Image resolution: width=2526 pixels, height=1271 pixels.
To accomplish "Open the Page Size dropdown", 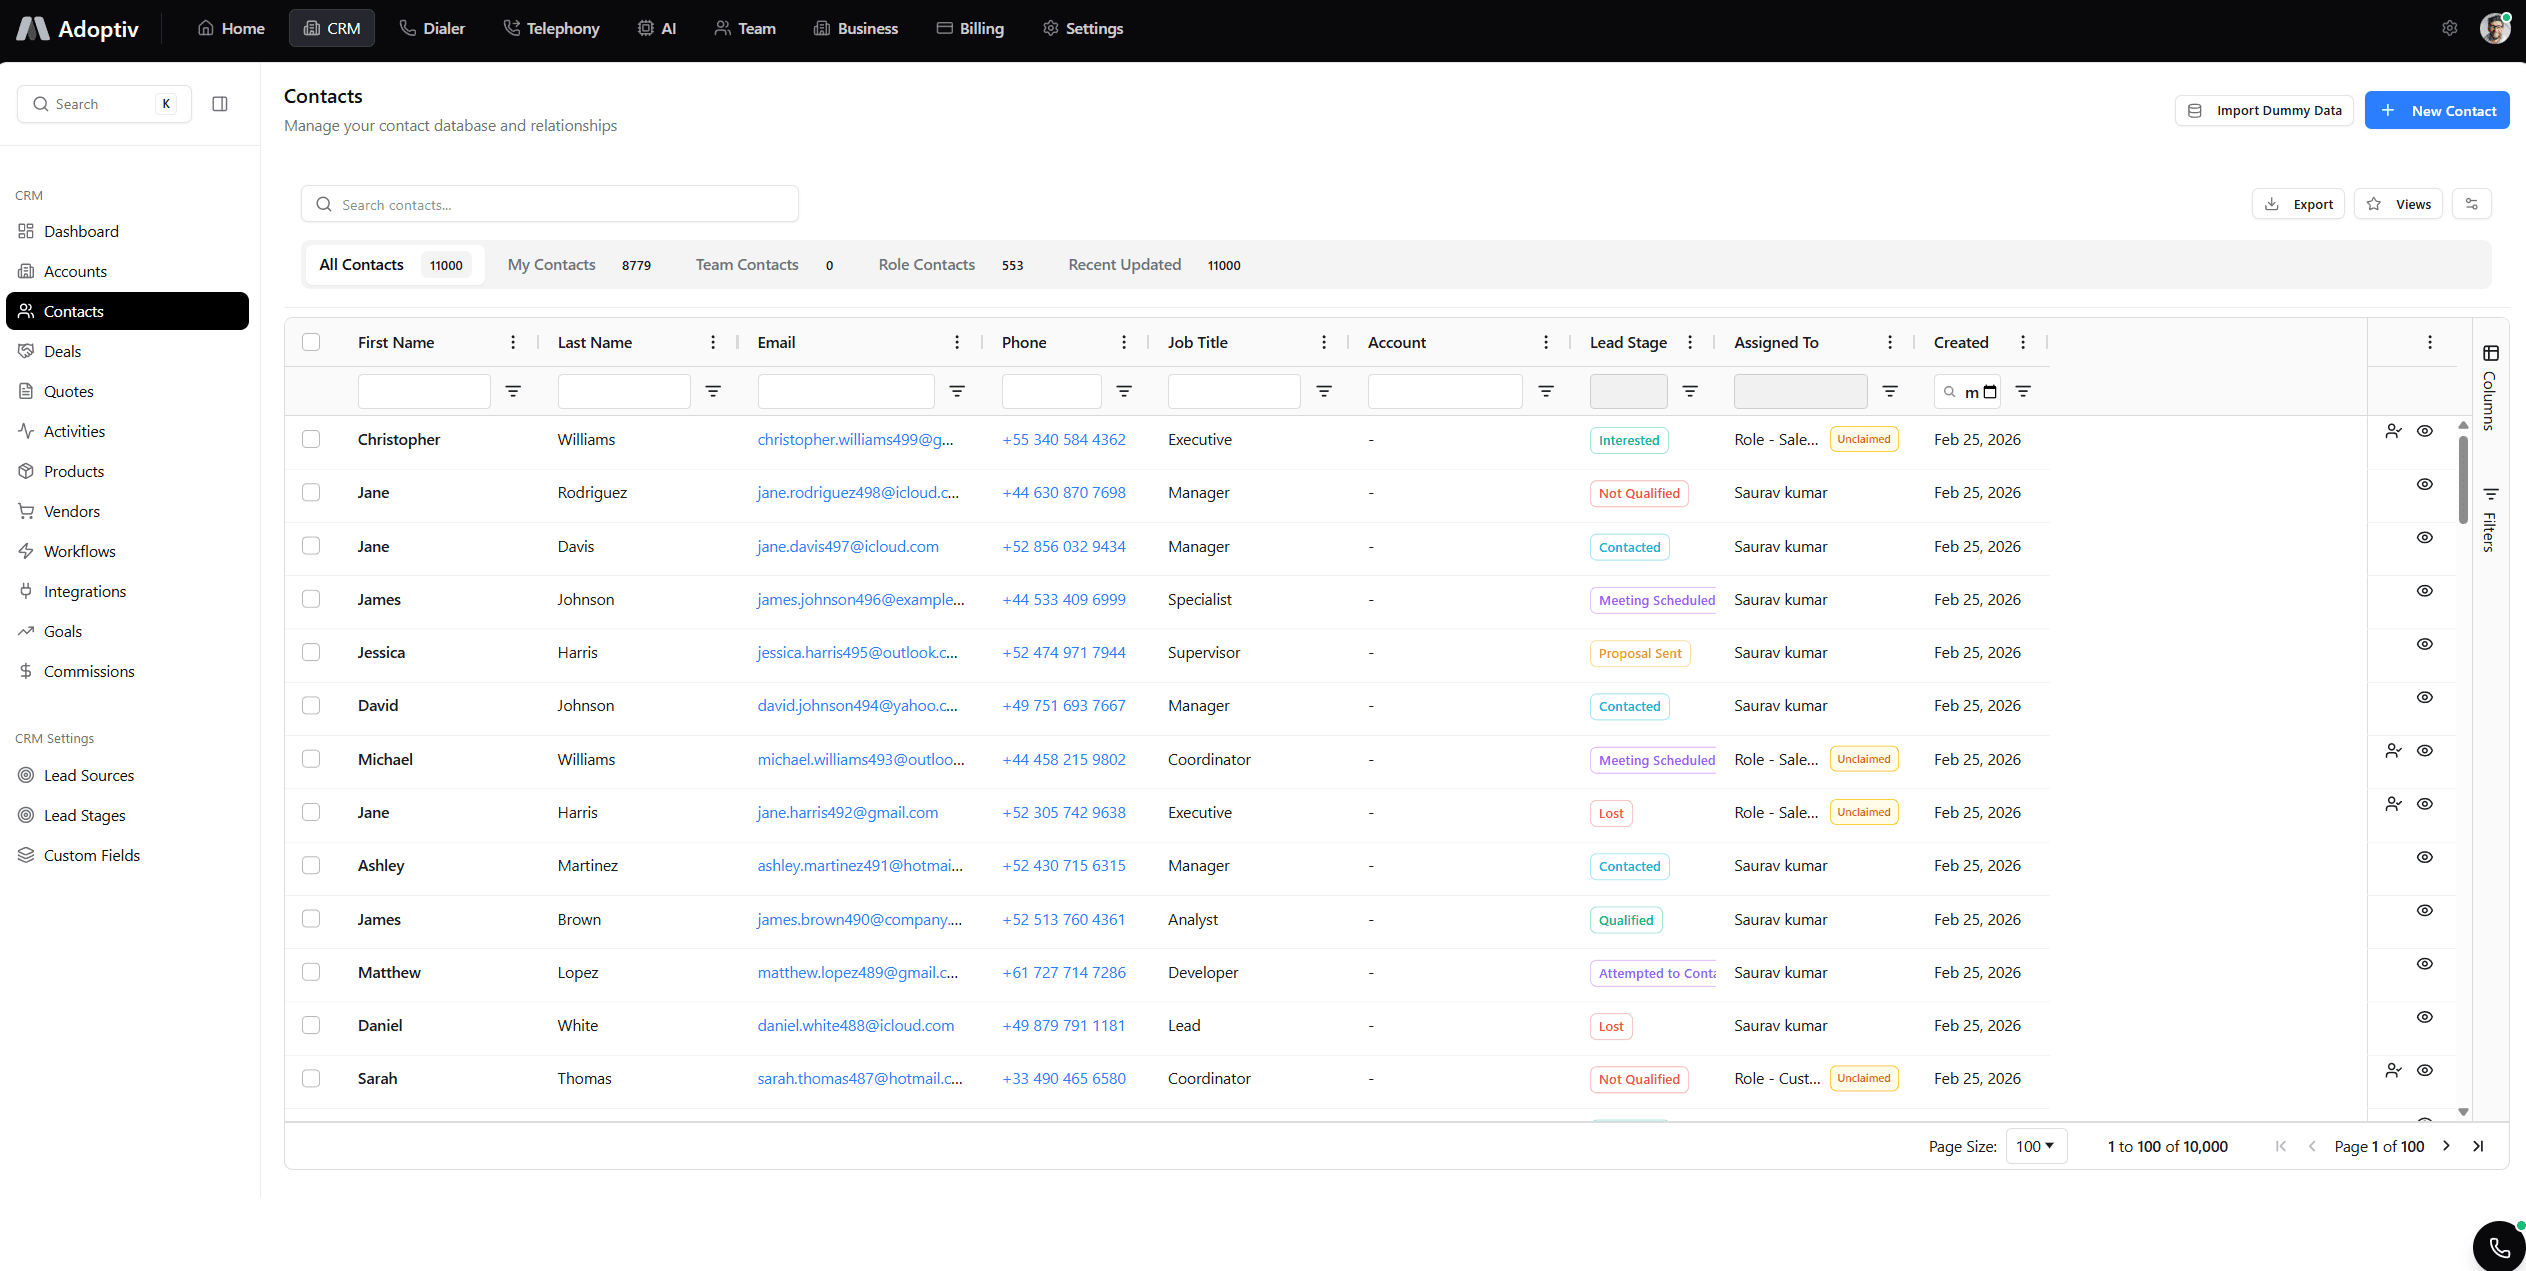I will [x=2036, y=1146].
